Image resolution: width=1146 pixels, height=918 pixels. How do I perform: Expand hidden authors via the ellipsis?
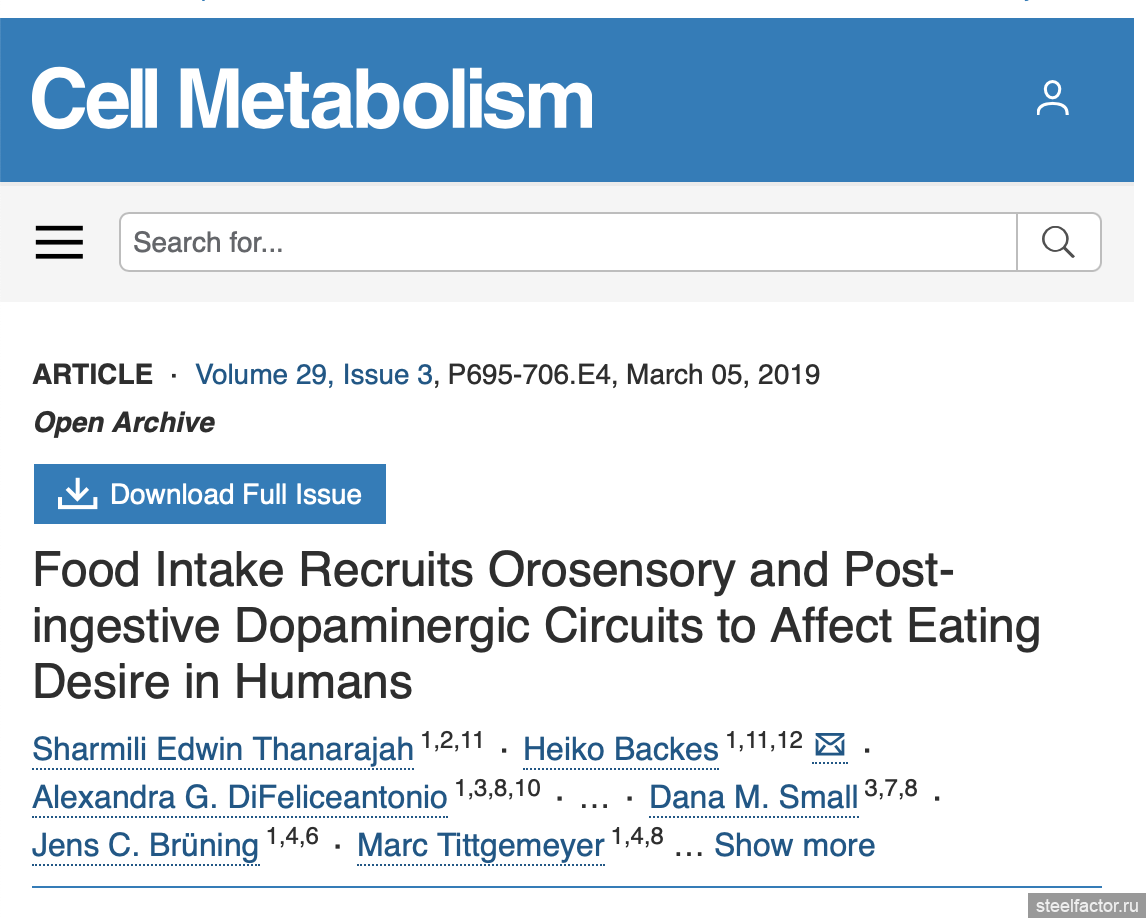point(594,799)
